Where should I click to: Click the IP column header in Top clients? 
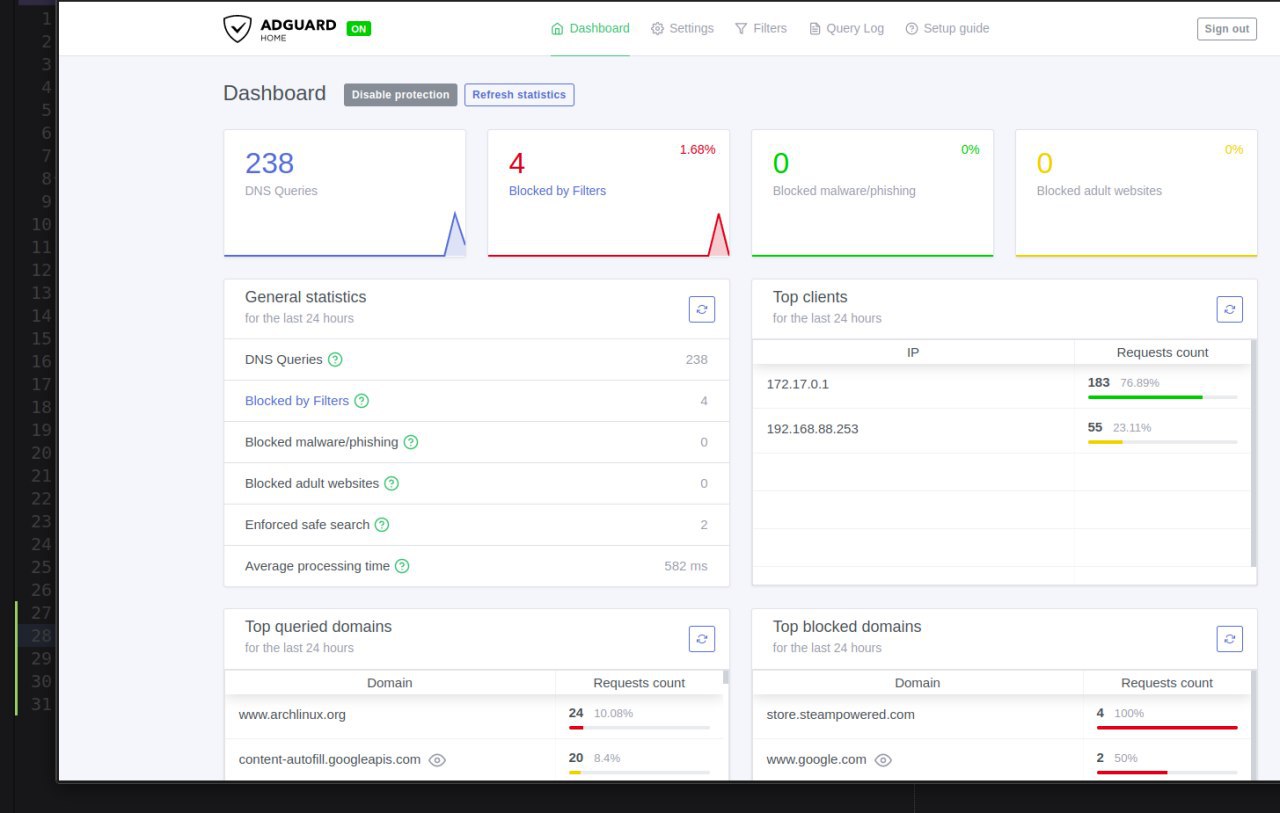[913, 352]
